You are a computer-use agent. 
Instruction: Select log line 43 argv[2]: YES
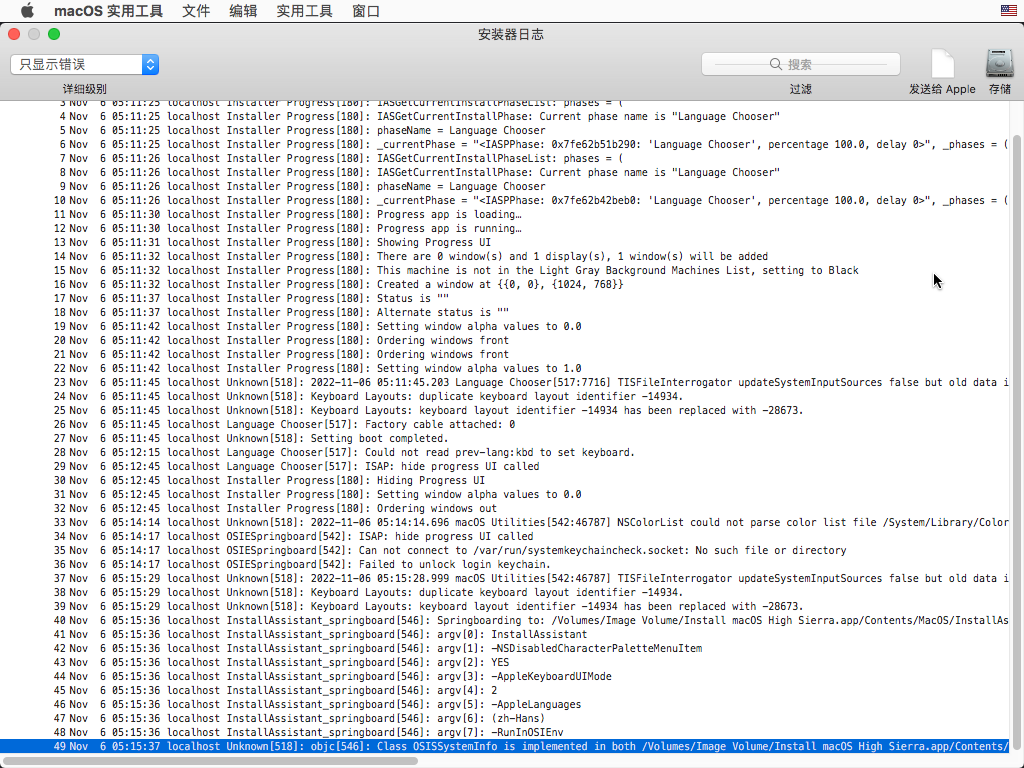[x=504, y=662]
